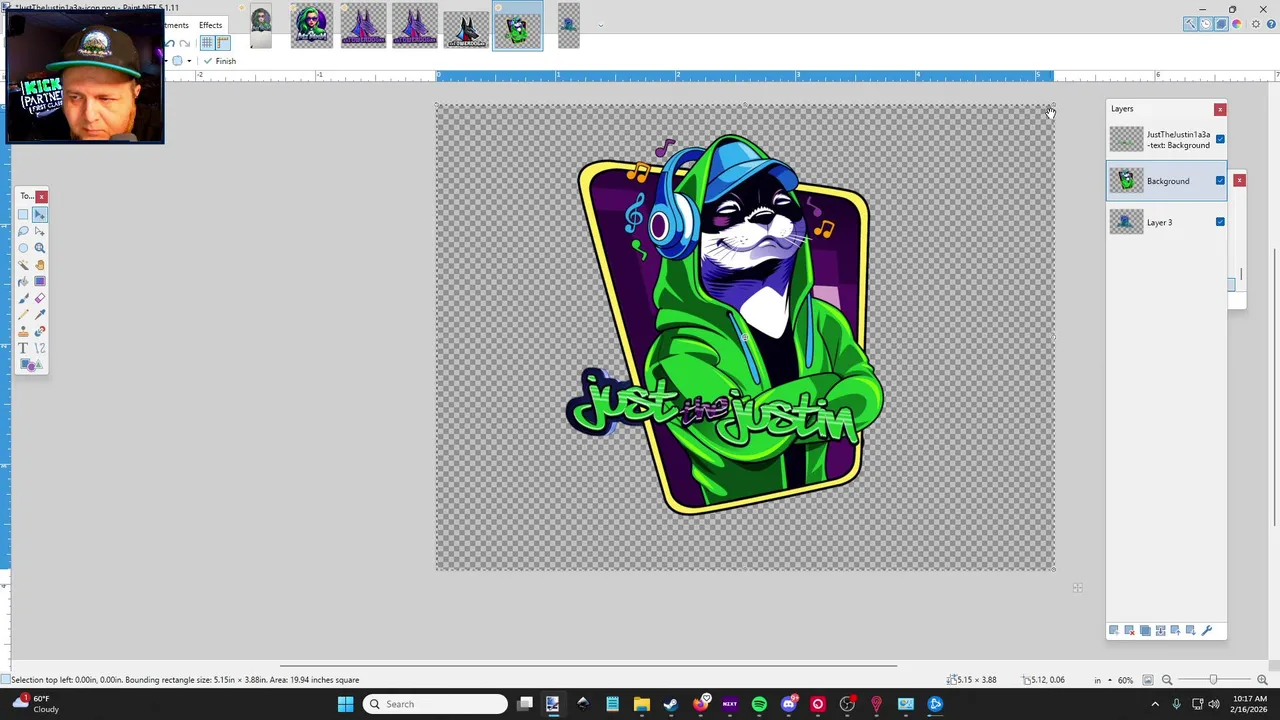Move the layer down
Viewport: 1280px width, 720px height.
pyautogui.click(x=1190, y=630)
